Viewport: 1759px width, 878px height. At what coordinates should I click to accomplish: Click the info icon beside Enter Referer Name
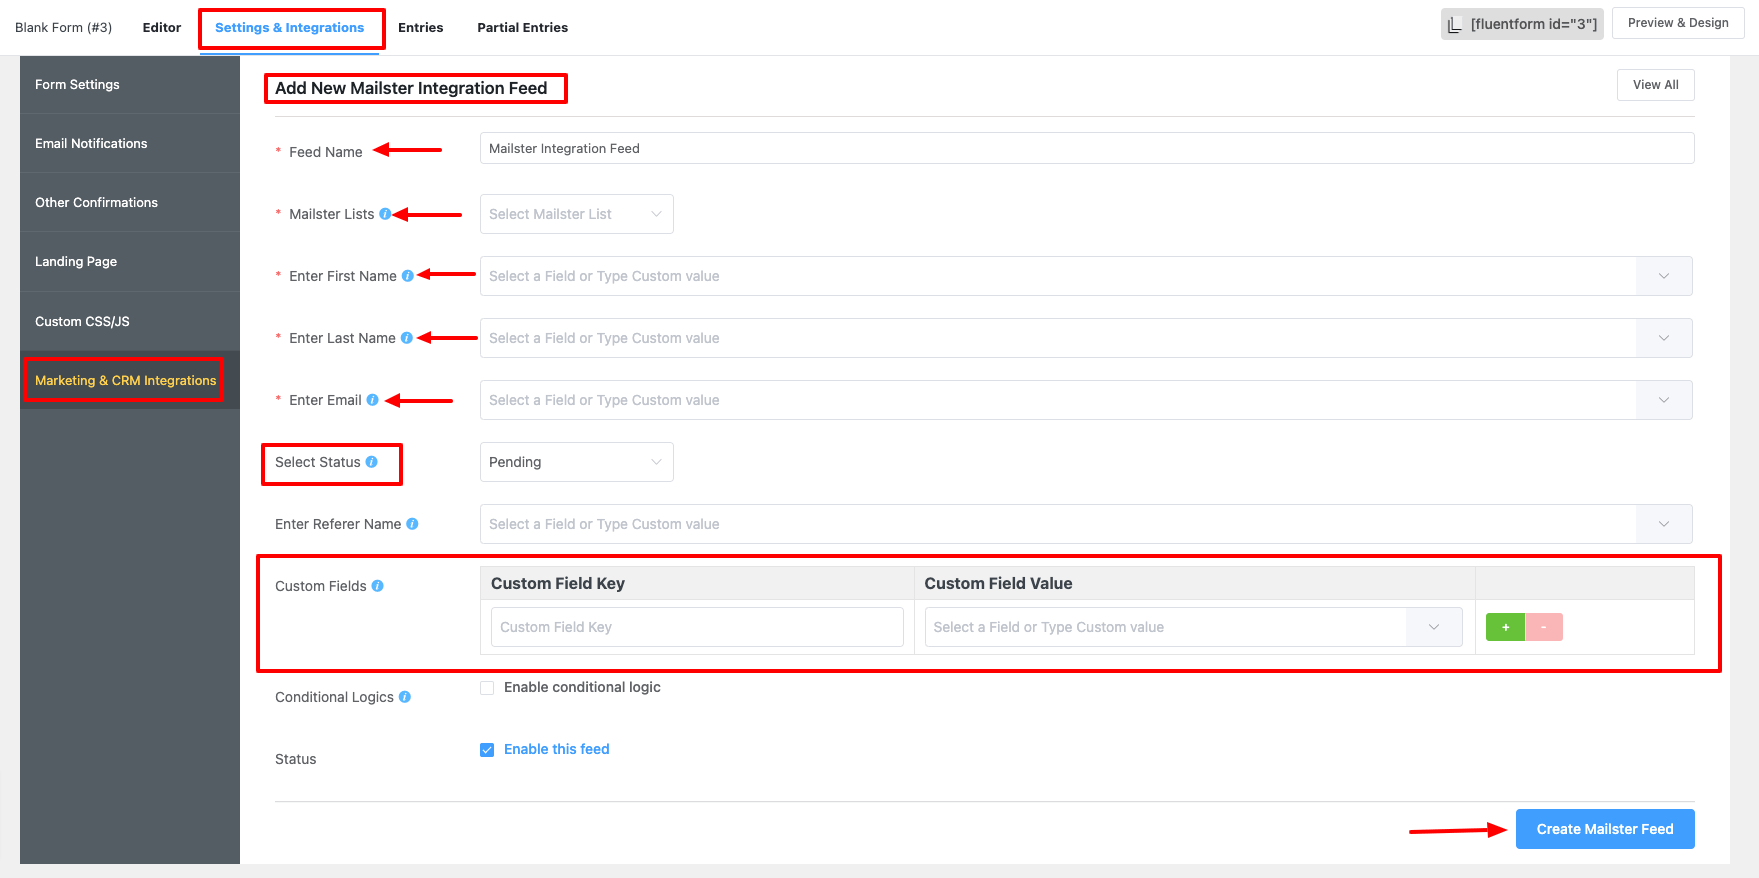[412, 524]
